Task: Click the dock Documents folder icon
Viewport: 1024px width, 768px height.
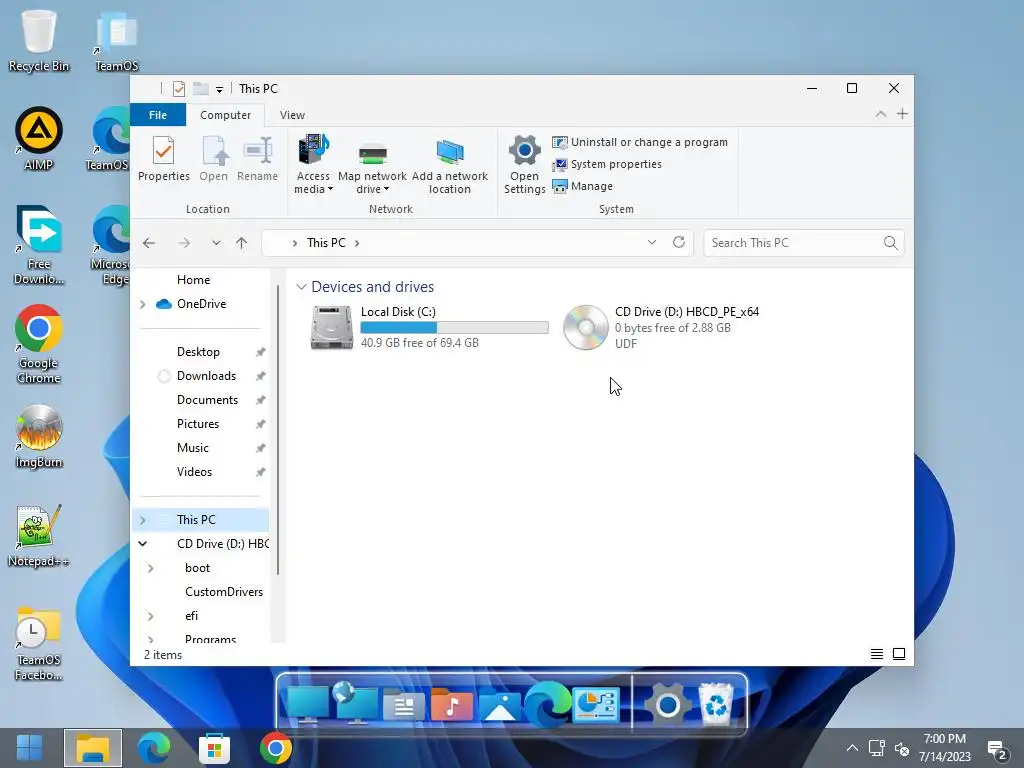Action: click(x=403, y=705)
